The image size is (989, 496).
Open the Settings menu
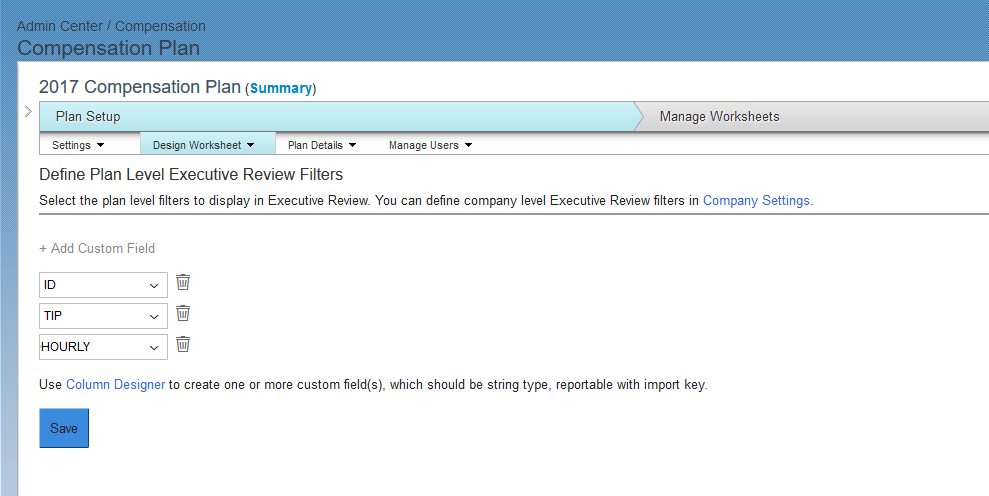click(x=78, y=145)
